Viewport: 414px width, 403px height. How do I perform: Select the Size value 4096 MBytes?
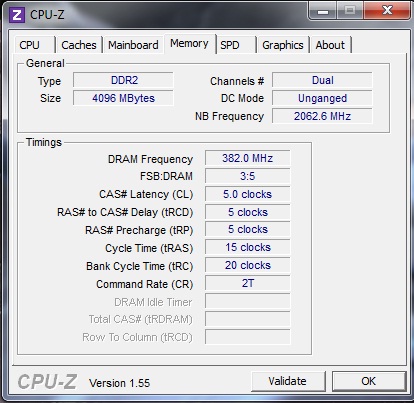point(123,98)
